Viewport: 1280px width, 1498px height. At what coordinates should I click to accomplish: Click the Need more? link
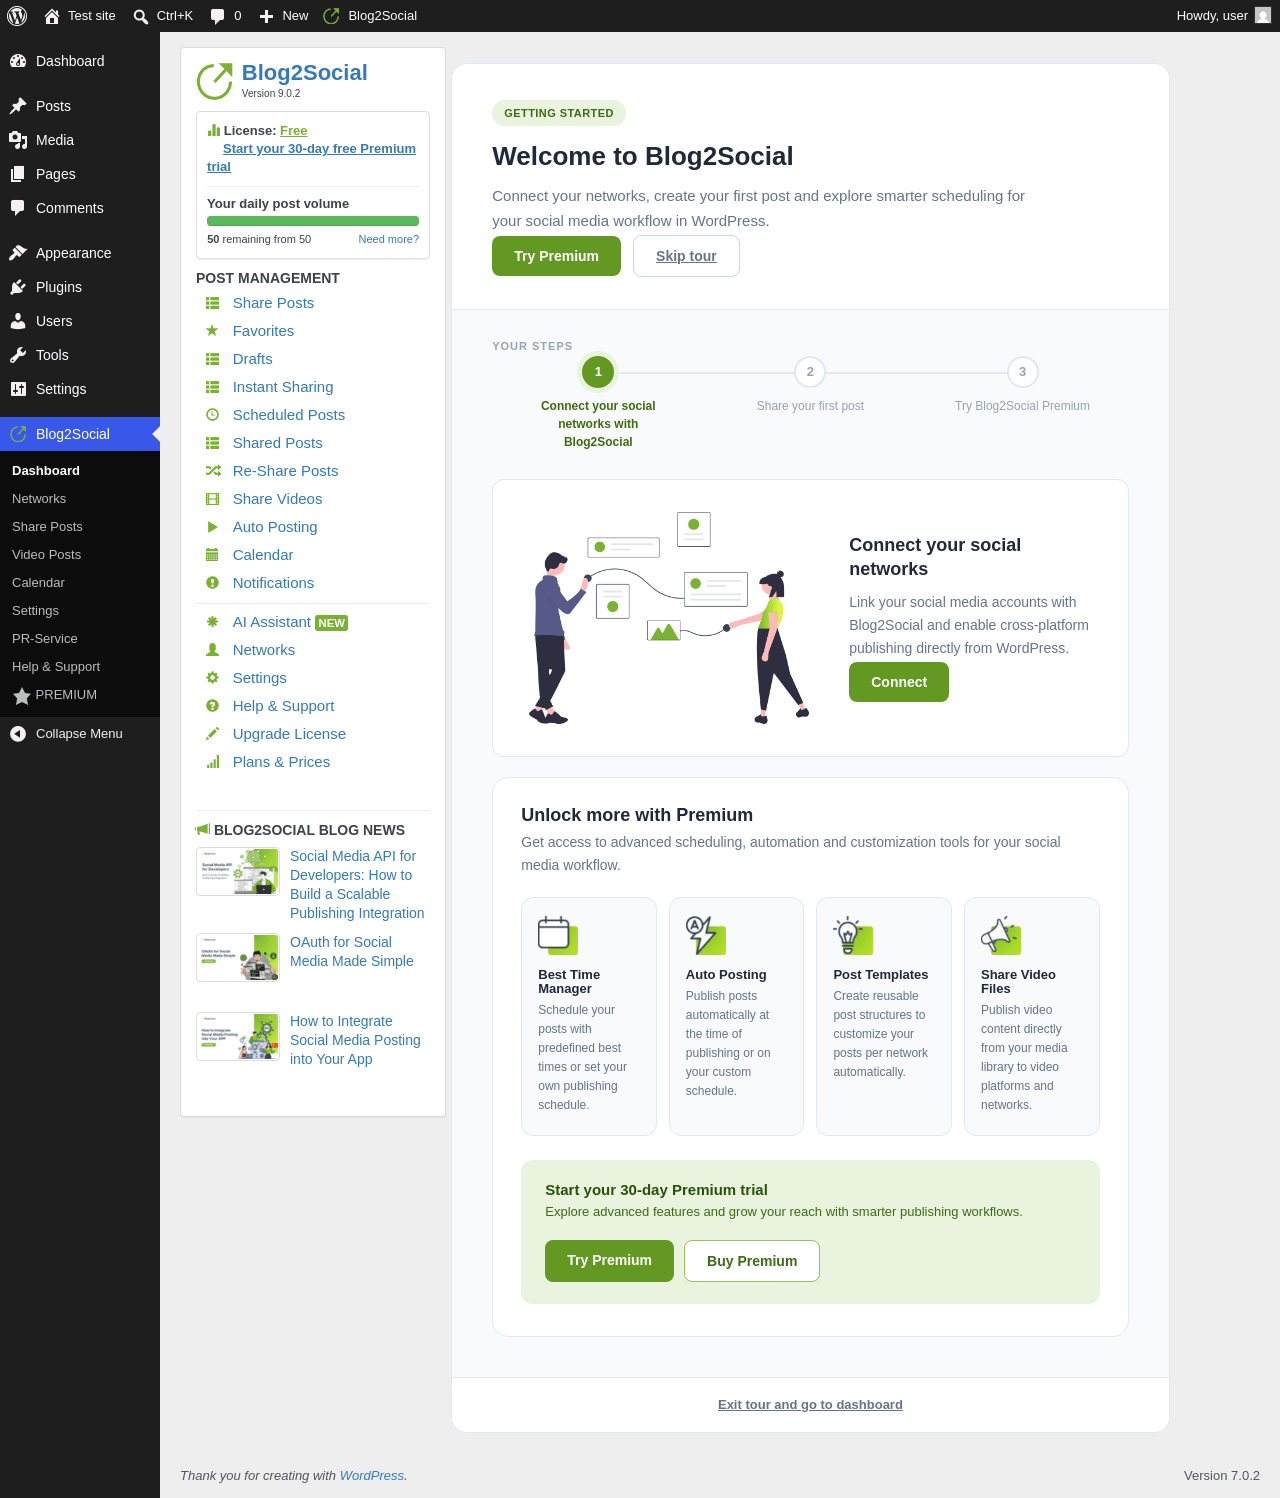[389, 240]
